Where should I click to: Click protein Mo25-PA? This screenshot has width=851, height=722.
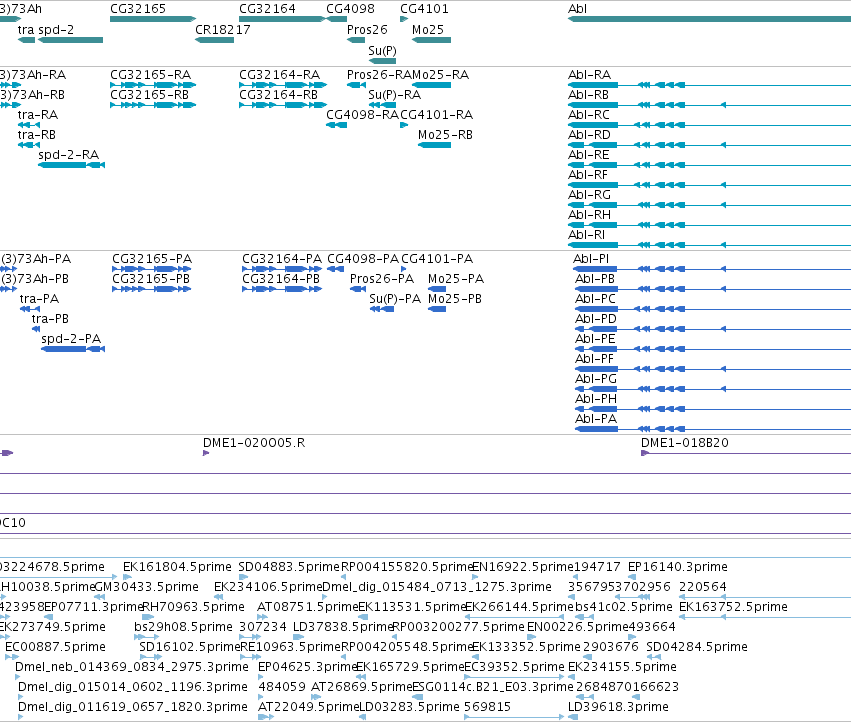pyautogui.click(x=456, y=278)
